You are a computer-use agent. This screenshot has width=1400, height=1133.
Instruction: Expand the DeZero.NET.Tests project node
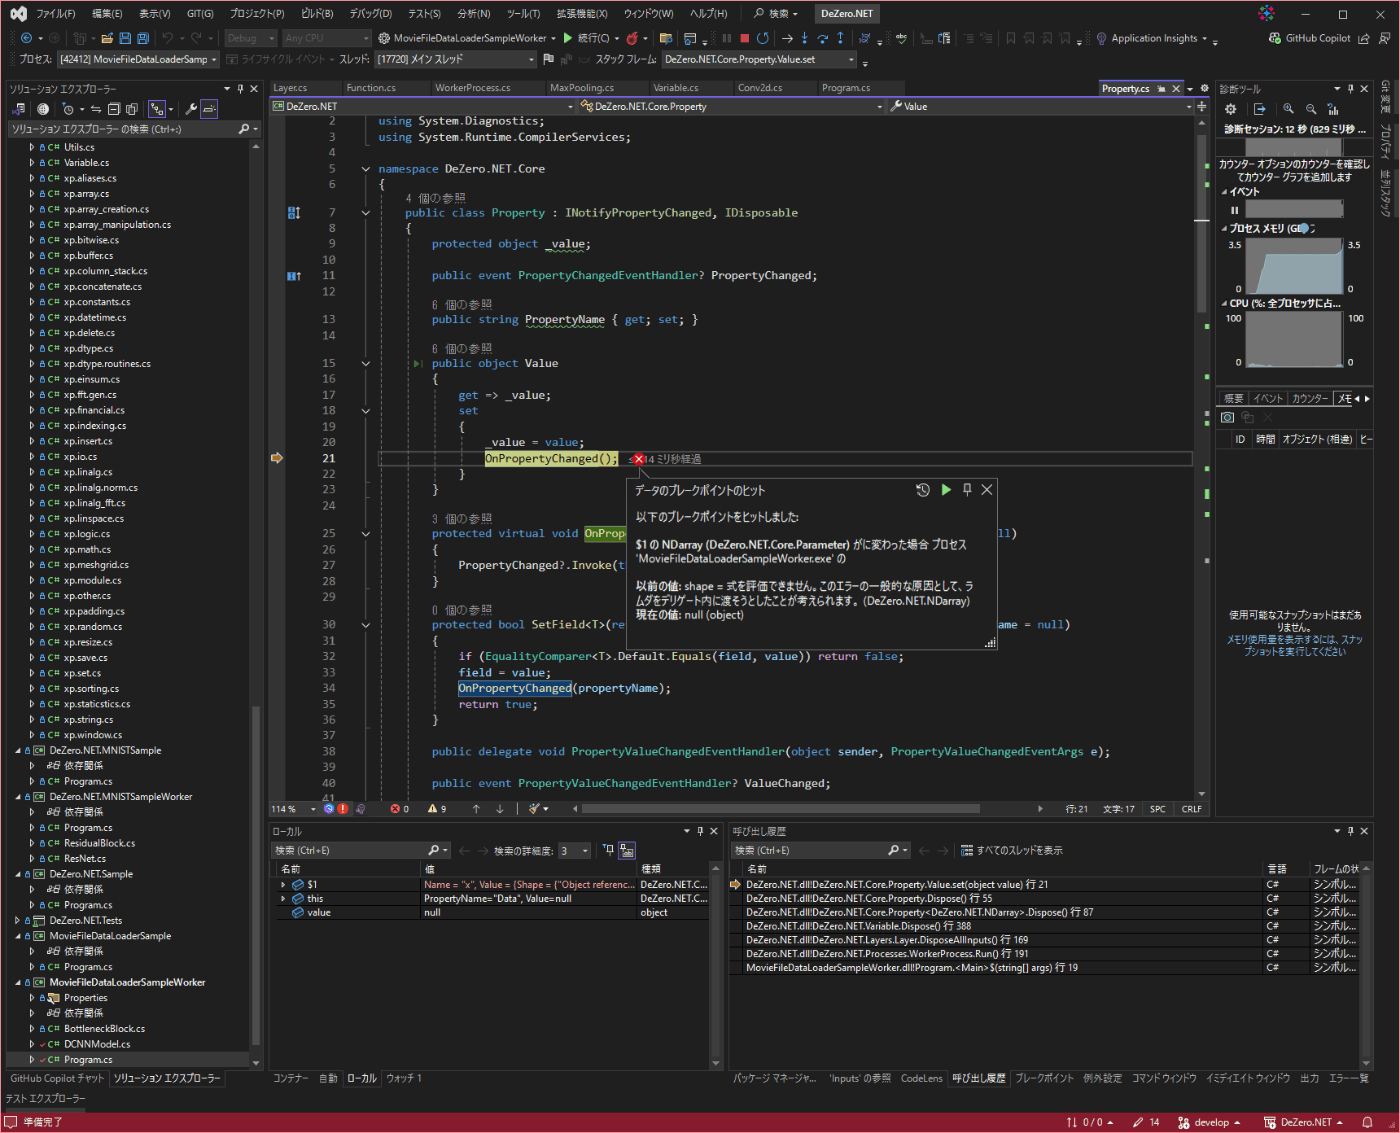coord(18,921)
